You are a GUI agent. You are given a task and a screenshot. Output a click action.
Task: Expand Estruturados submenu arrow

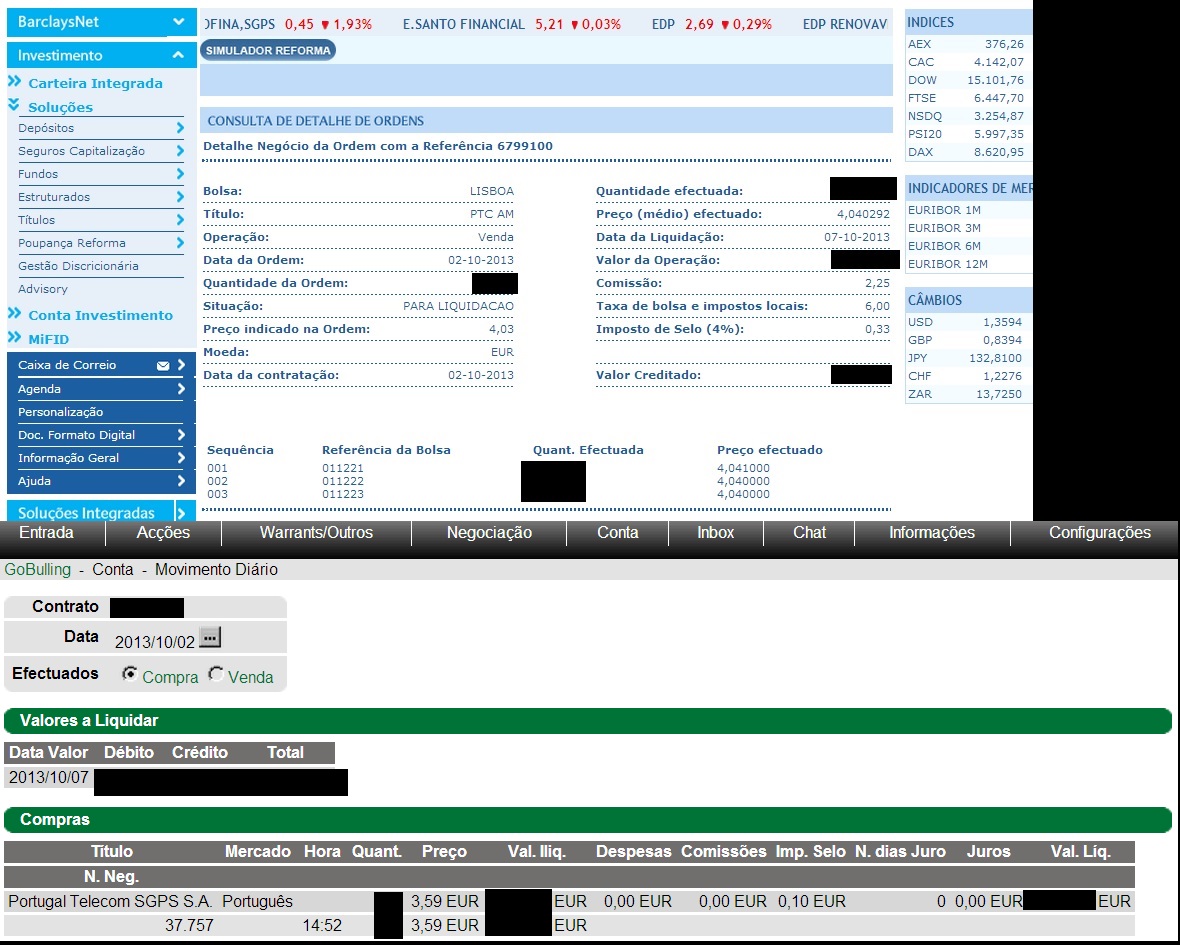pyautogui.click(x=180, y=196)
